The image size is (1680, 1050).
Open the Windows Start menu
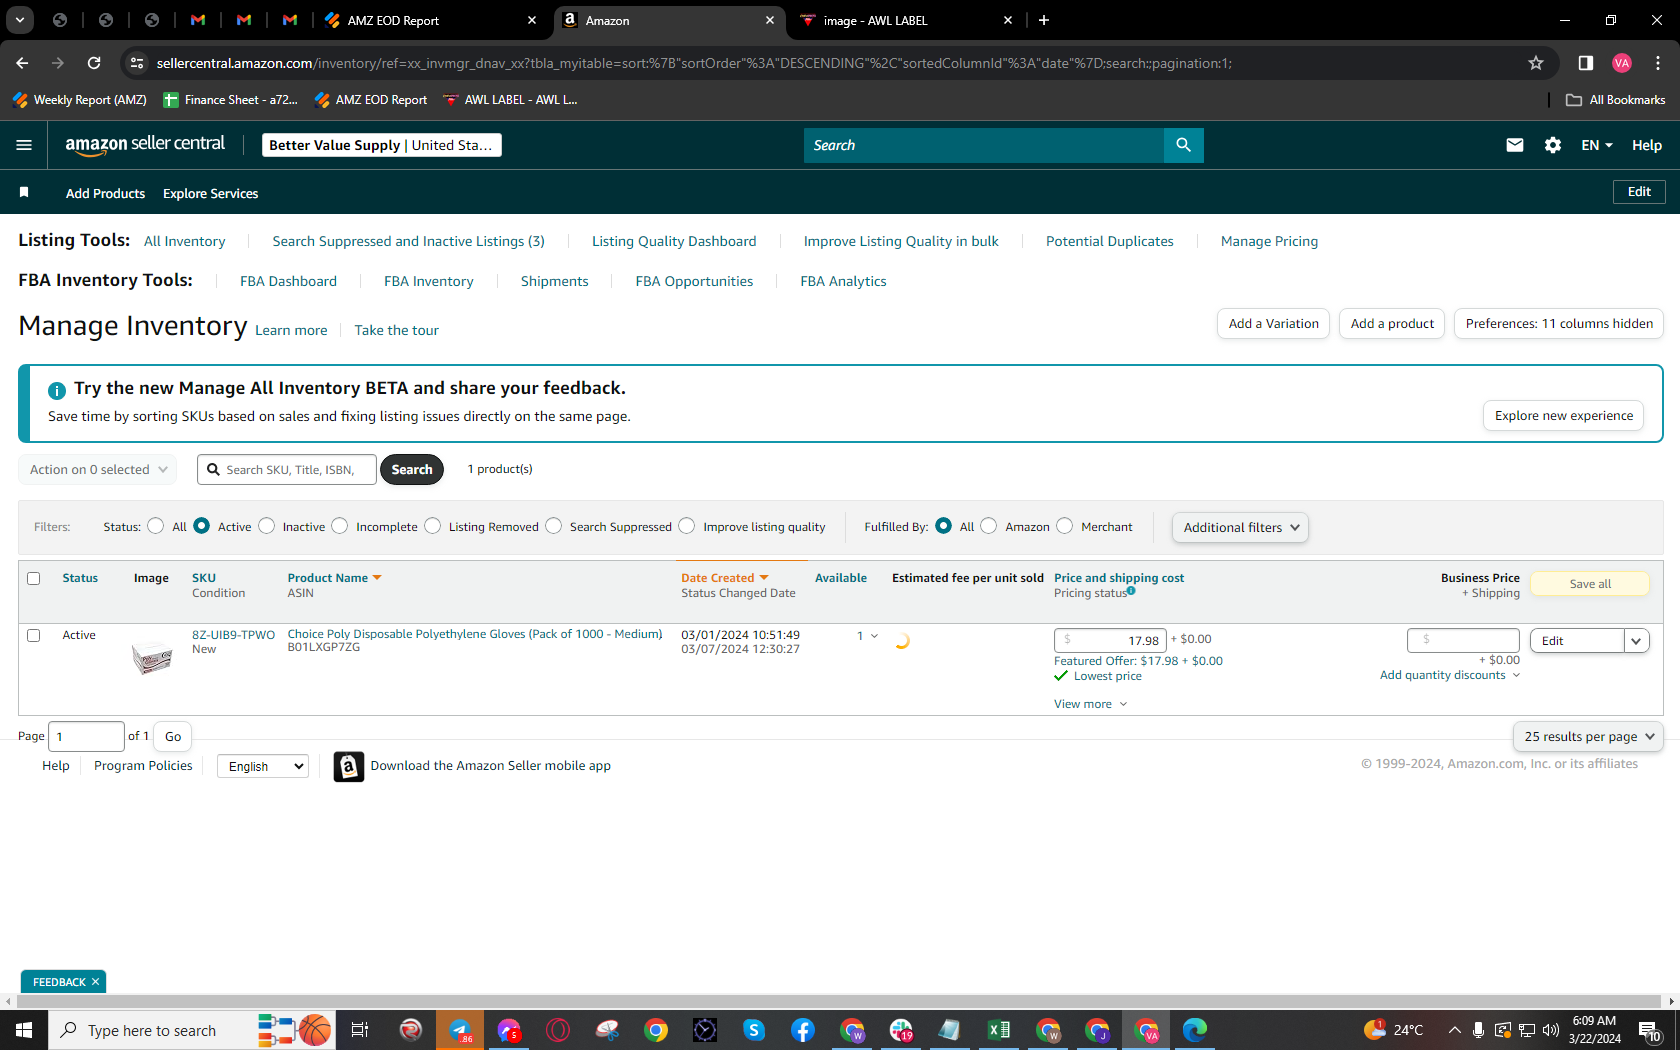pyautogui.click(x=24, y=1030)
